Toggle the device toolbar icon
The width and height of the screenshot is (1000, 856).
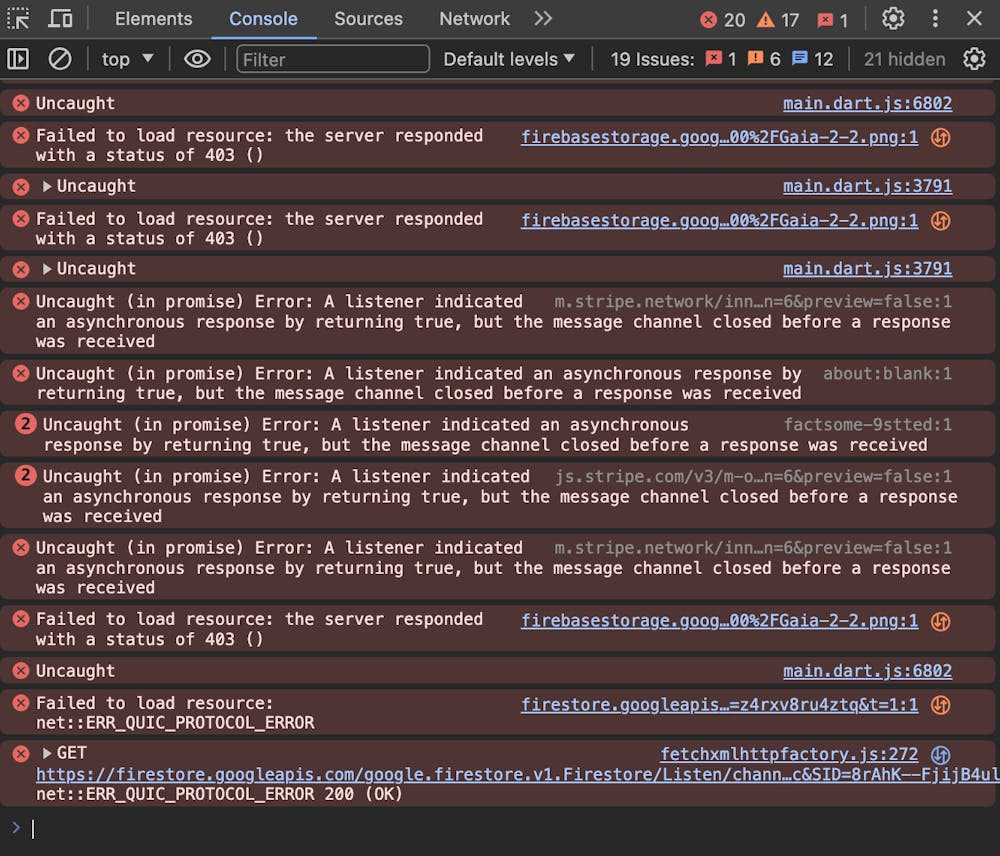point(60,19)
